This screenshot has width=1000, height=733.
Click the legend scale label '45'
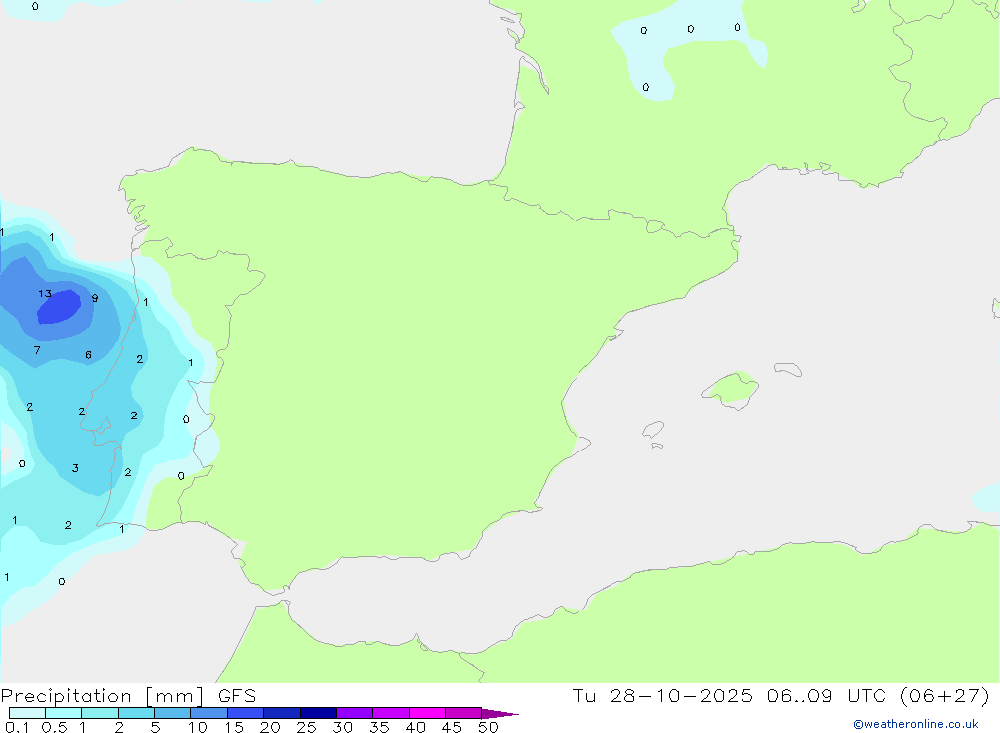(452, 727)
